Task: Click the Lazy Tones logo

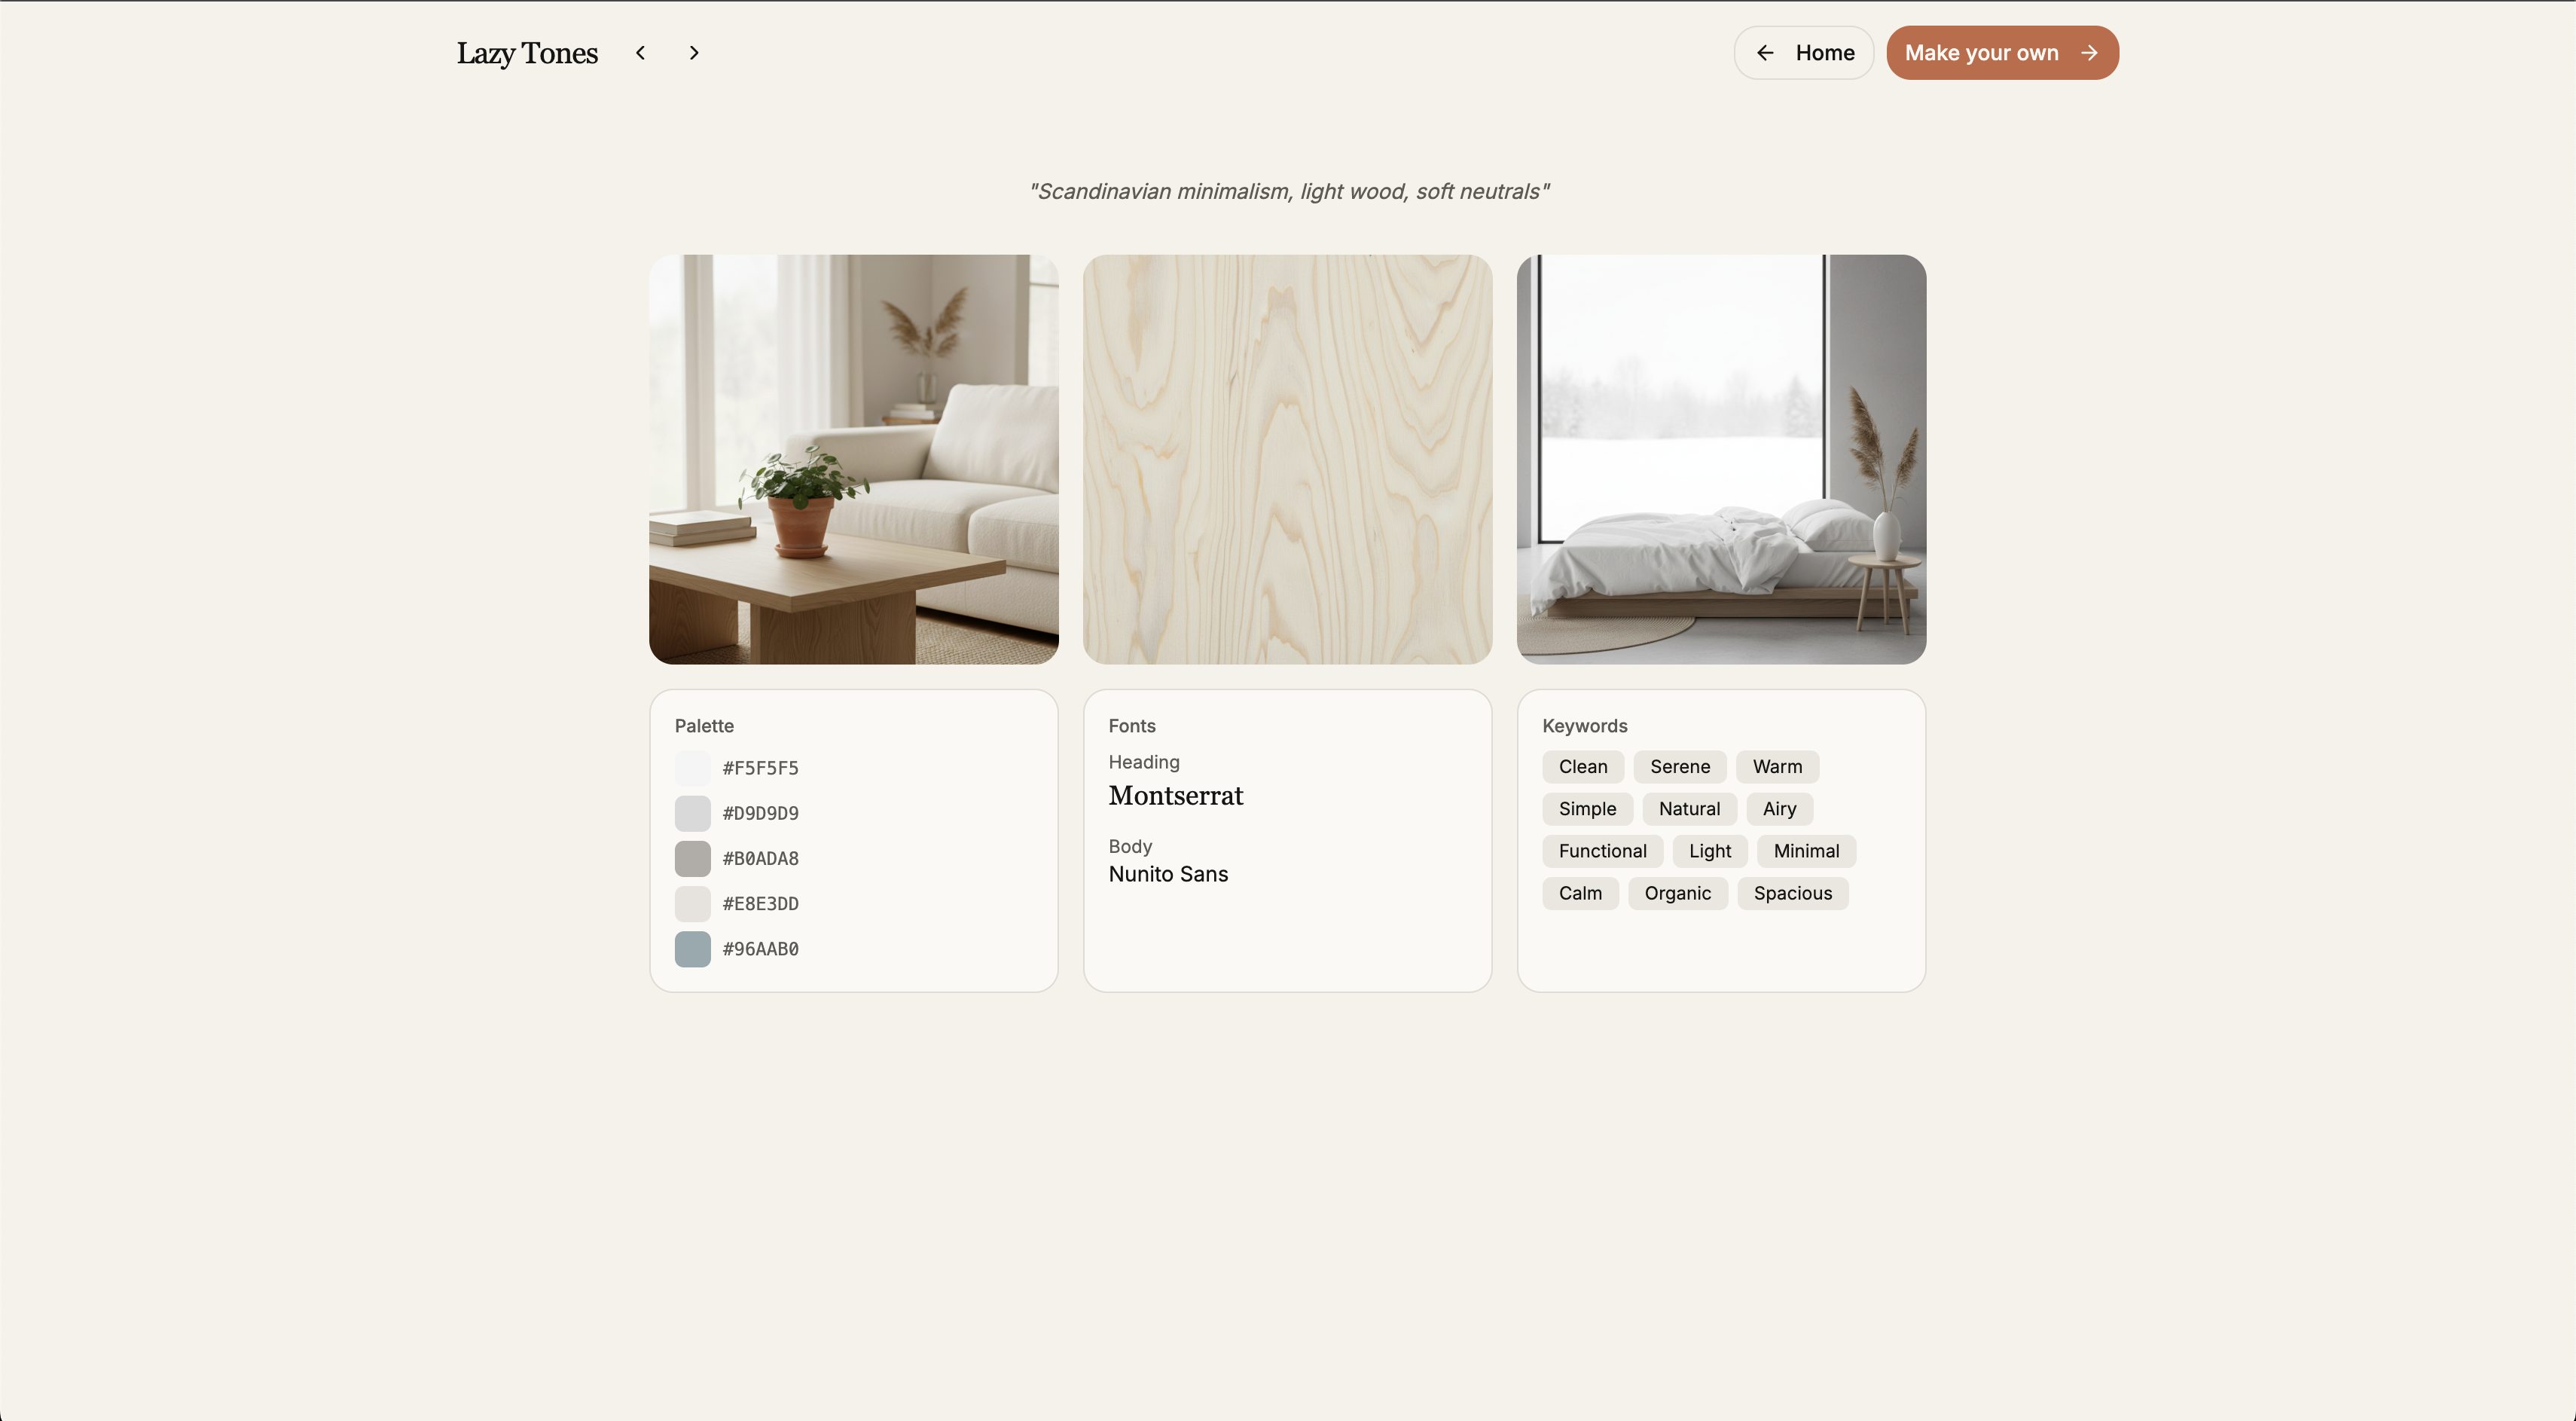Action: pyautogui.click(x=527, y=53)
